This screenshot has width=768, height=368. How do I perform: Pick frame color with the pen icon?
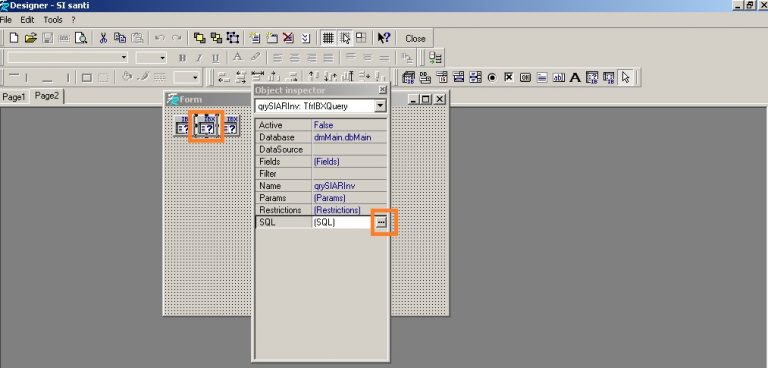pos(143,77)
